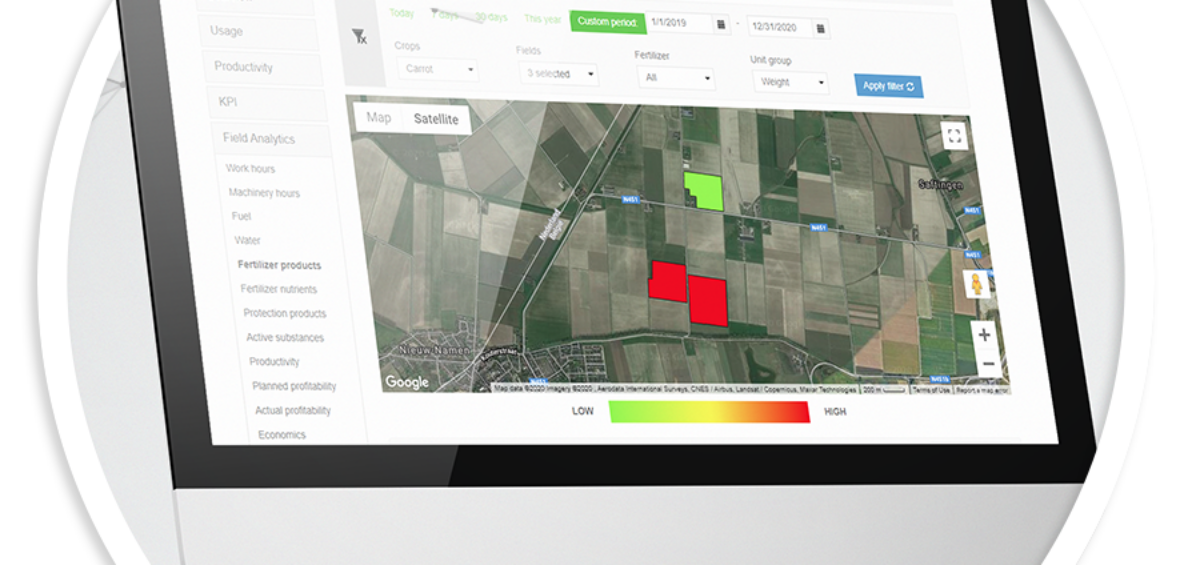Select the Productivity sub-item under Field Analytics

click(274, 362)
